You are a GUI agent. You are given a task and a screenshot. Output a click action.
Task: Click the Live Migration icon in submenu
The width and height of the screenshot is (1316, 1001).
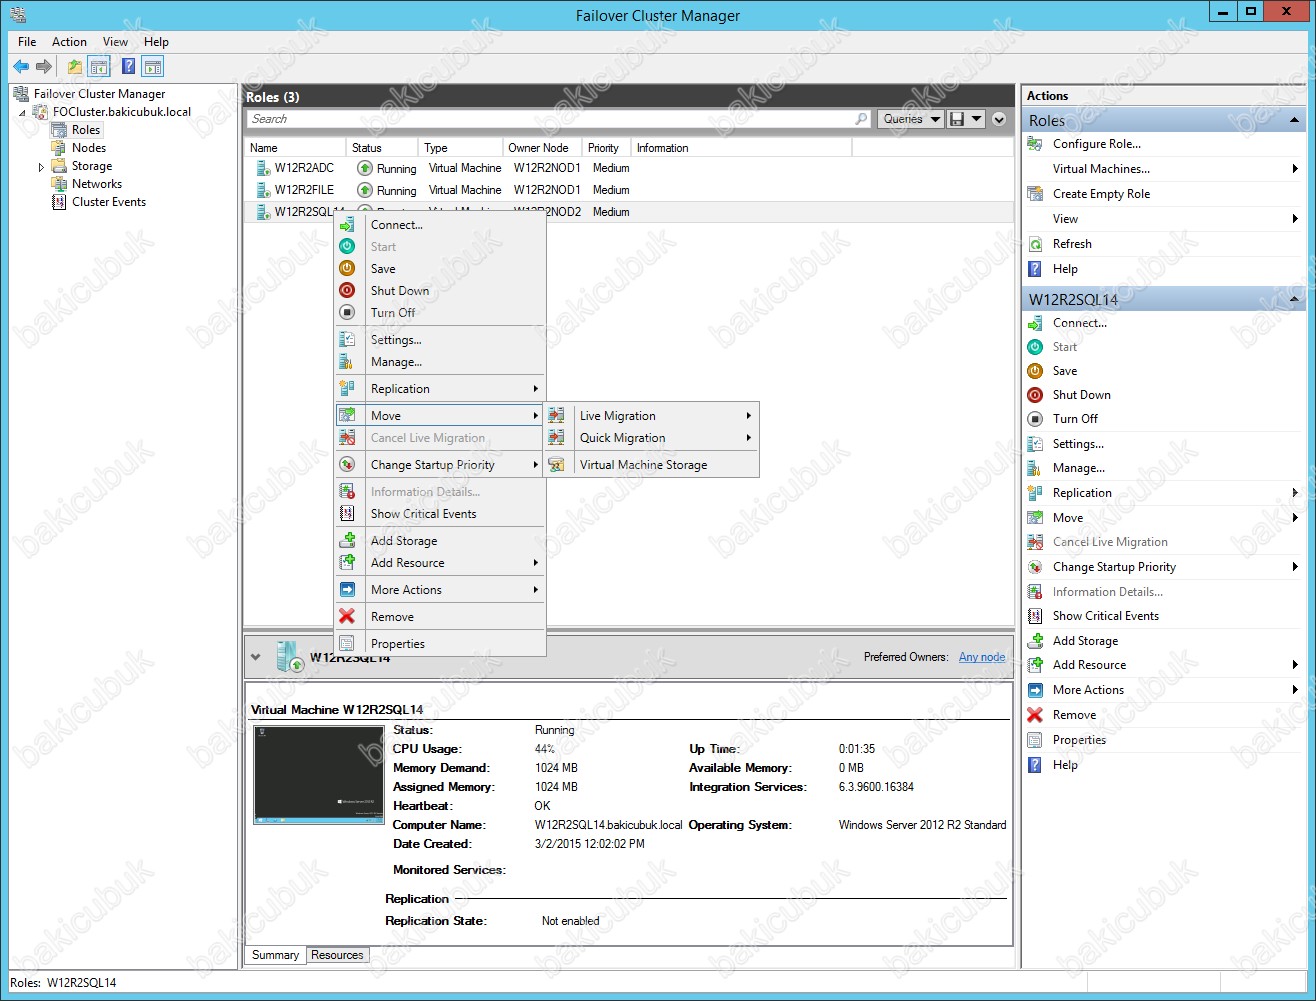[557, 416]
